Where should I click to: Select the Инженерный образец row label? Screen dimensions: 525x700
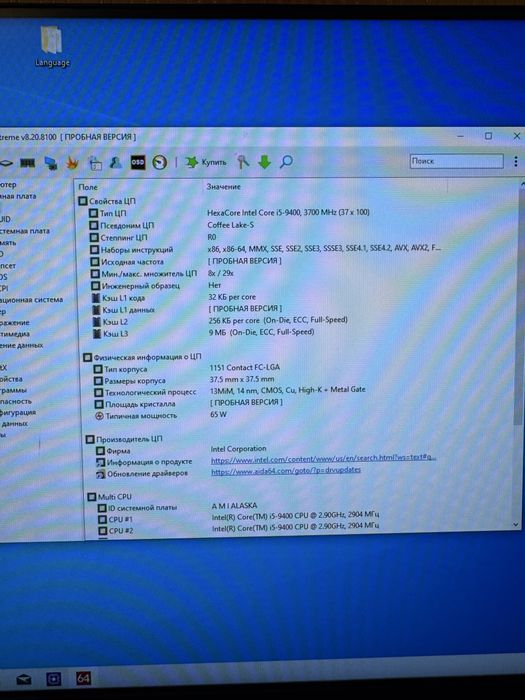(141, 286)
